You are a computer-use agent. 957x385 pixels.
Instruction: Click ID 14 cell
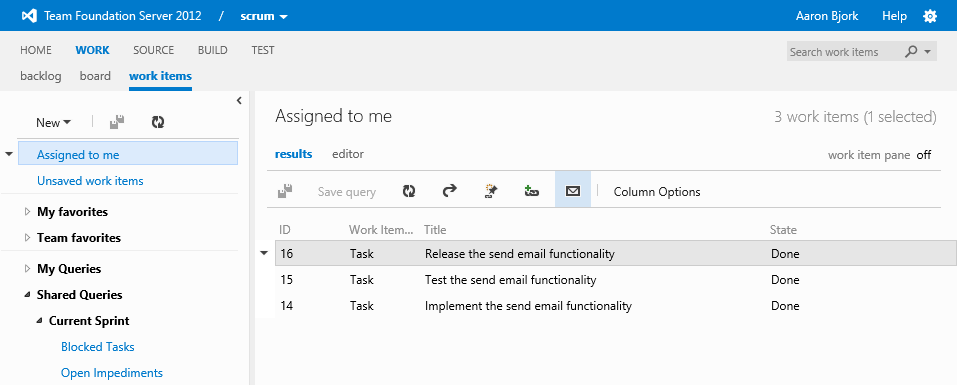pyautogui.click(x=286, y=306)
